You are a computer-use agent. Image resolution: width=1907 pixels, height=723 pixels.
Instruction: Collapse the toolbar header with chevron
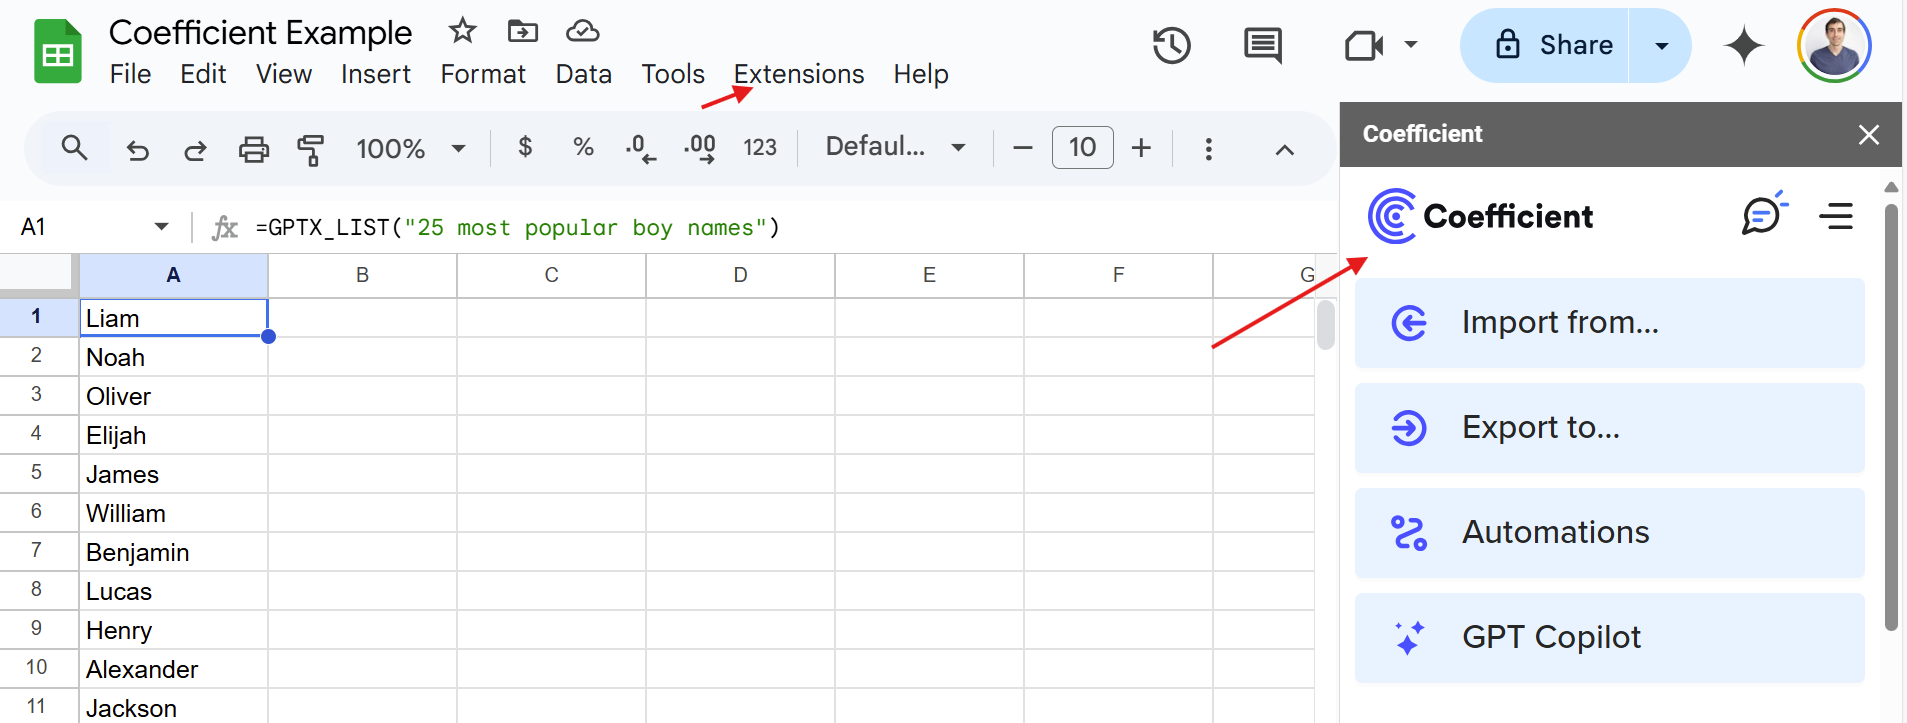pos(1284,150)
